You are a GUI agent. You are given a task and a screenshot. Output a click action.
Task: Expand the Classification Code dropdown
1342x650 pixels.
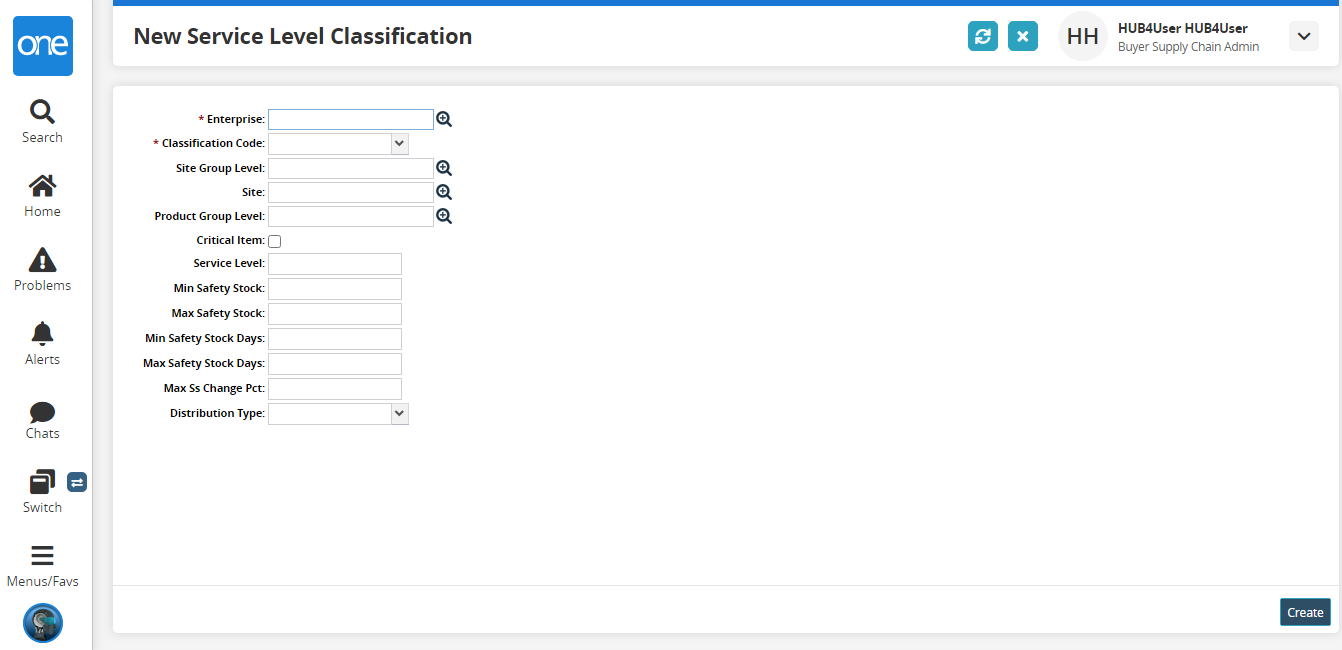click(x=400, y=143)
